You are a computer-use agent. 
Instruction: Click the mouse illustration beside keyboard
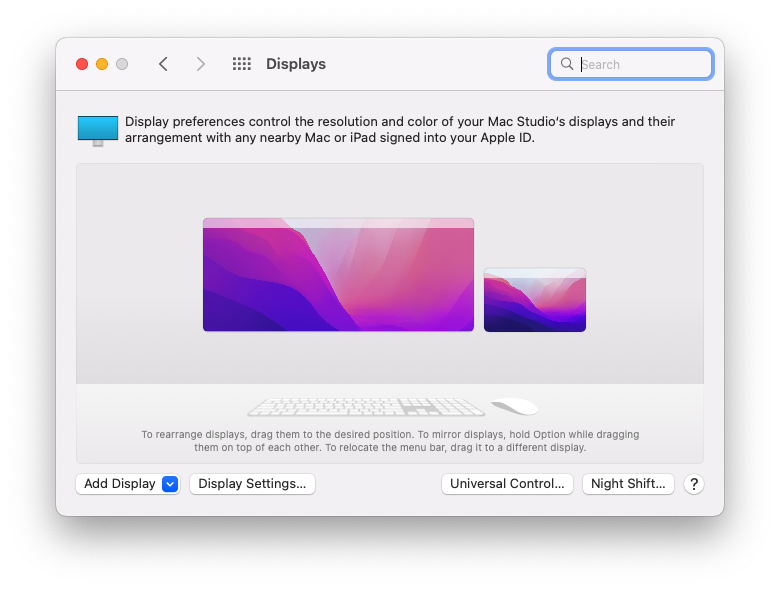click(x=515, y=406)
